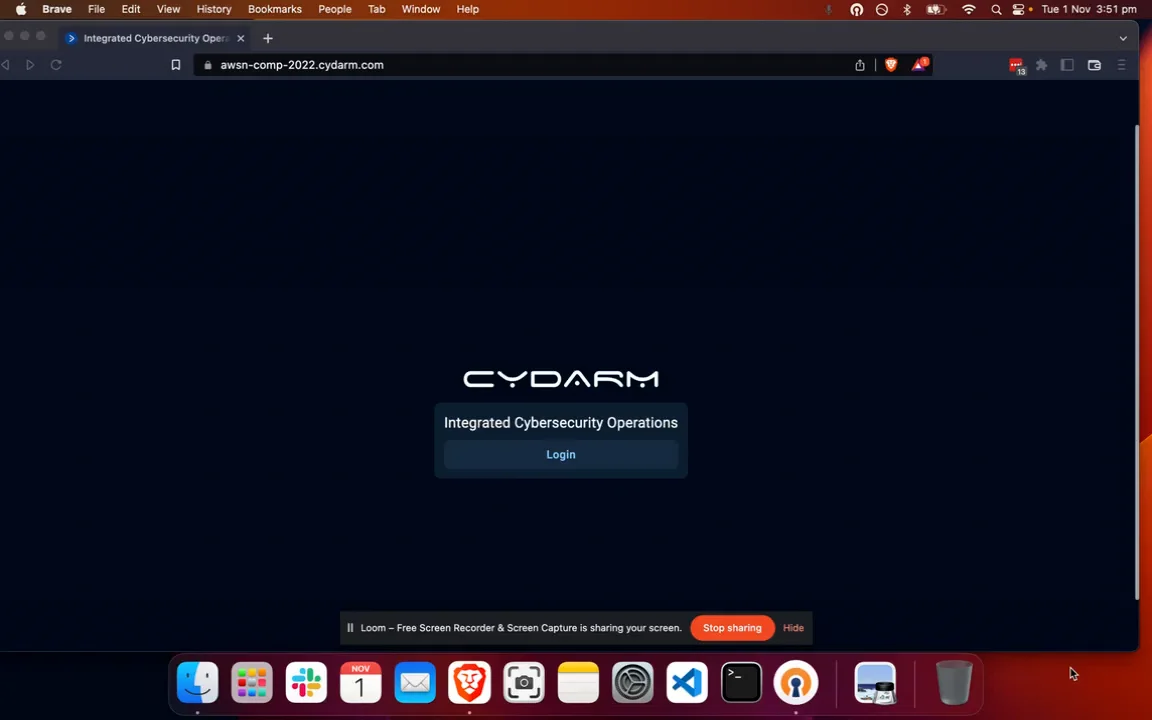Open the Tab menu

377,10
